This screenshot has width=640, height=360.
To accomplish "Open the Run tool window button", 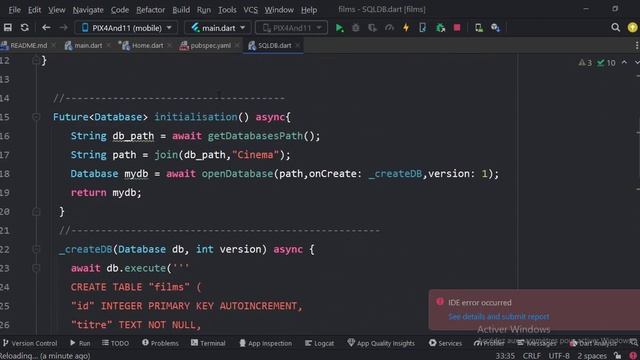I will (x=80, y=343).
